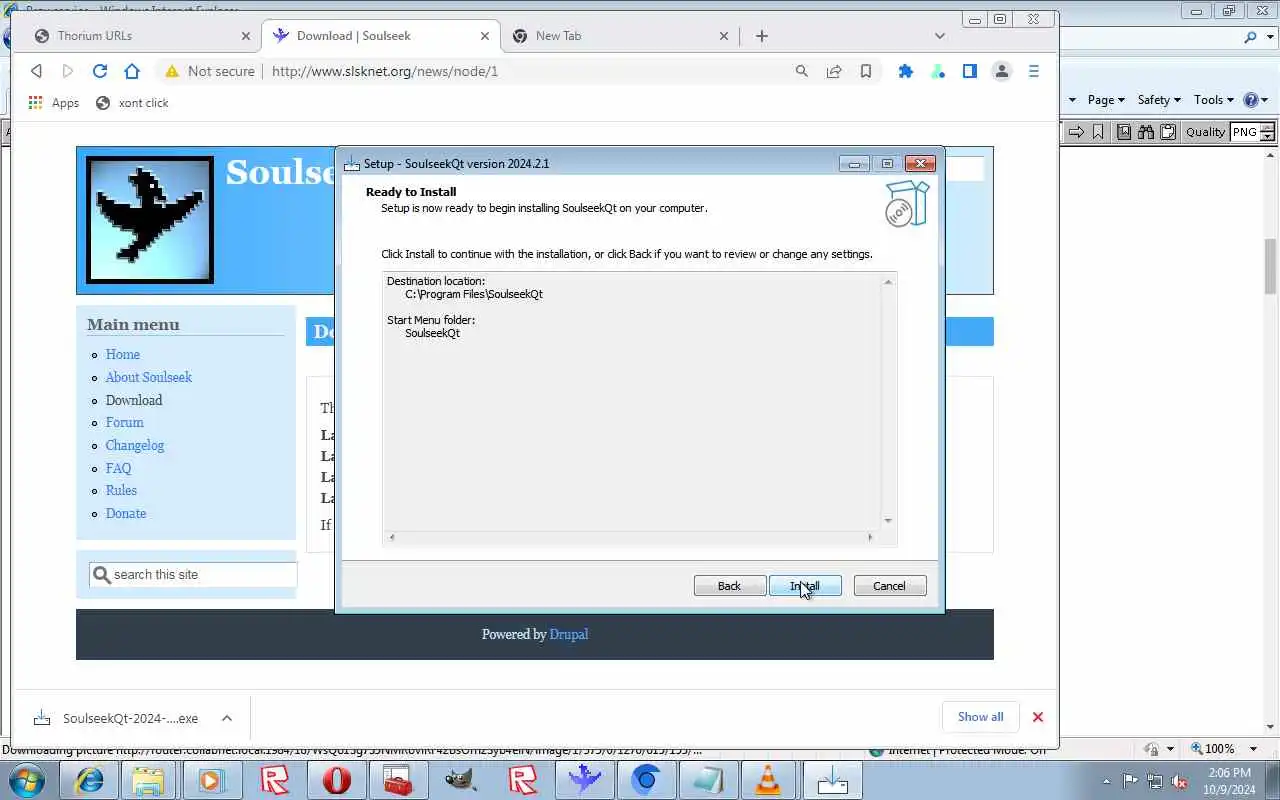The width and height of the screenshot is (1280, 800).
Task: Click the Back button in setup dialog
Action: pos(729,586)
